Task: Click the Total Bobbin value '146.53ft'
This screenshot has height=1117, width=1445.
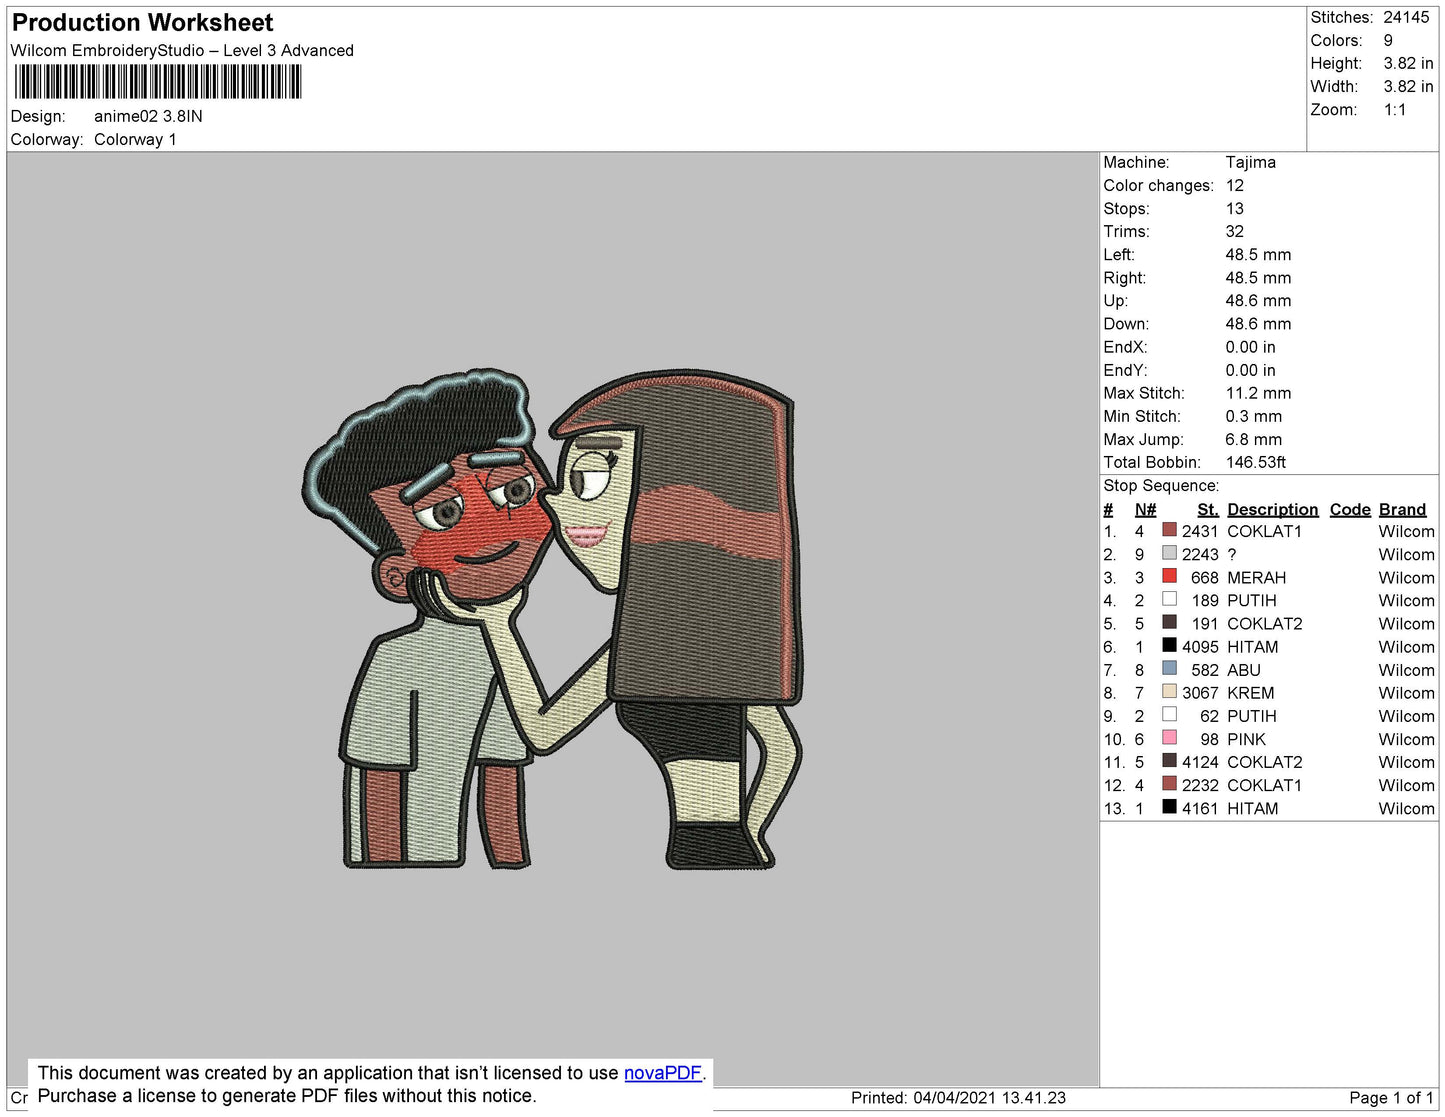Action: tap(1256, 462)
